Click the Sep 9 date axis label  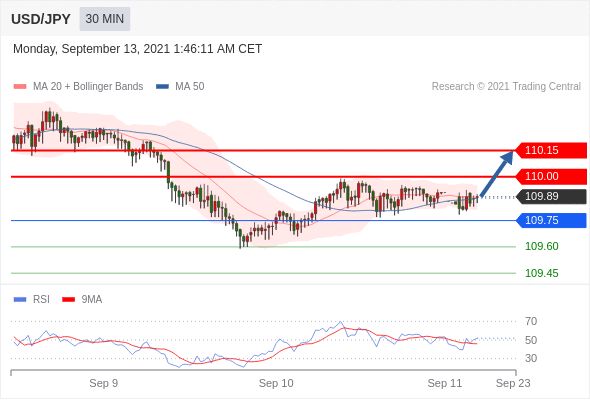pyautogui.click(x=103, y=383)
